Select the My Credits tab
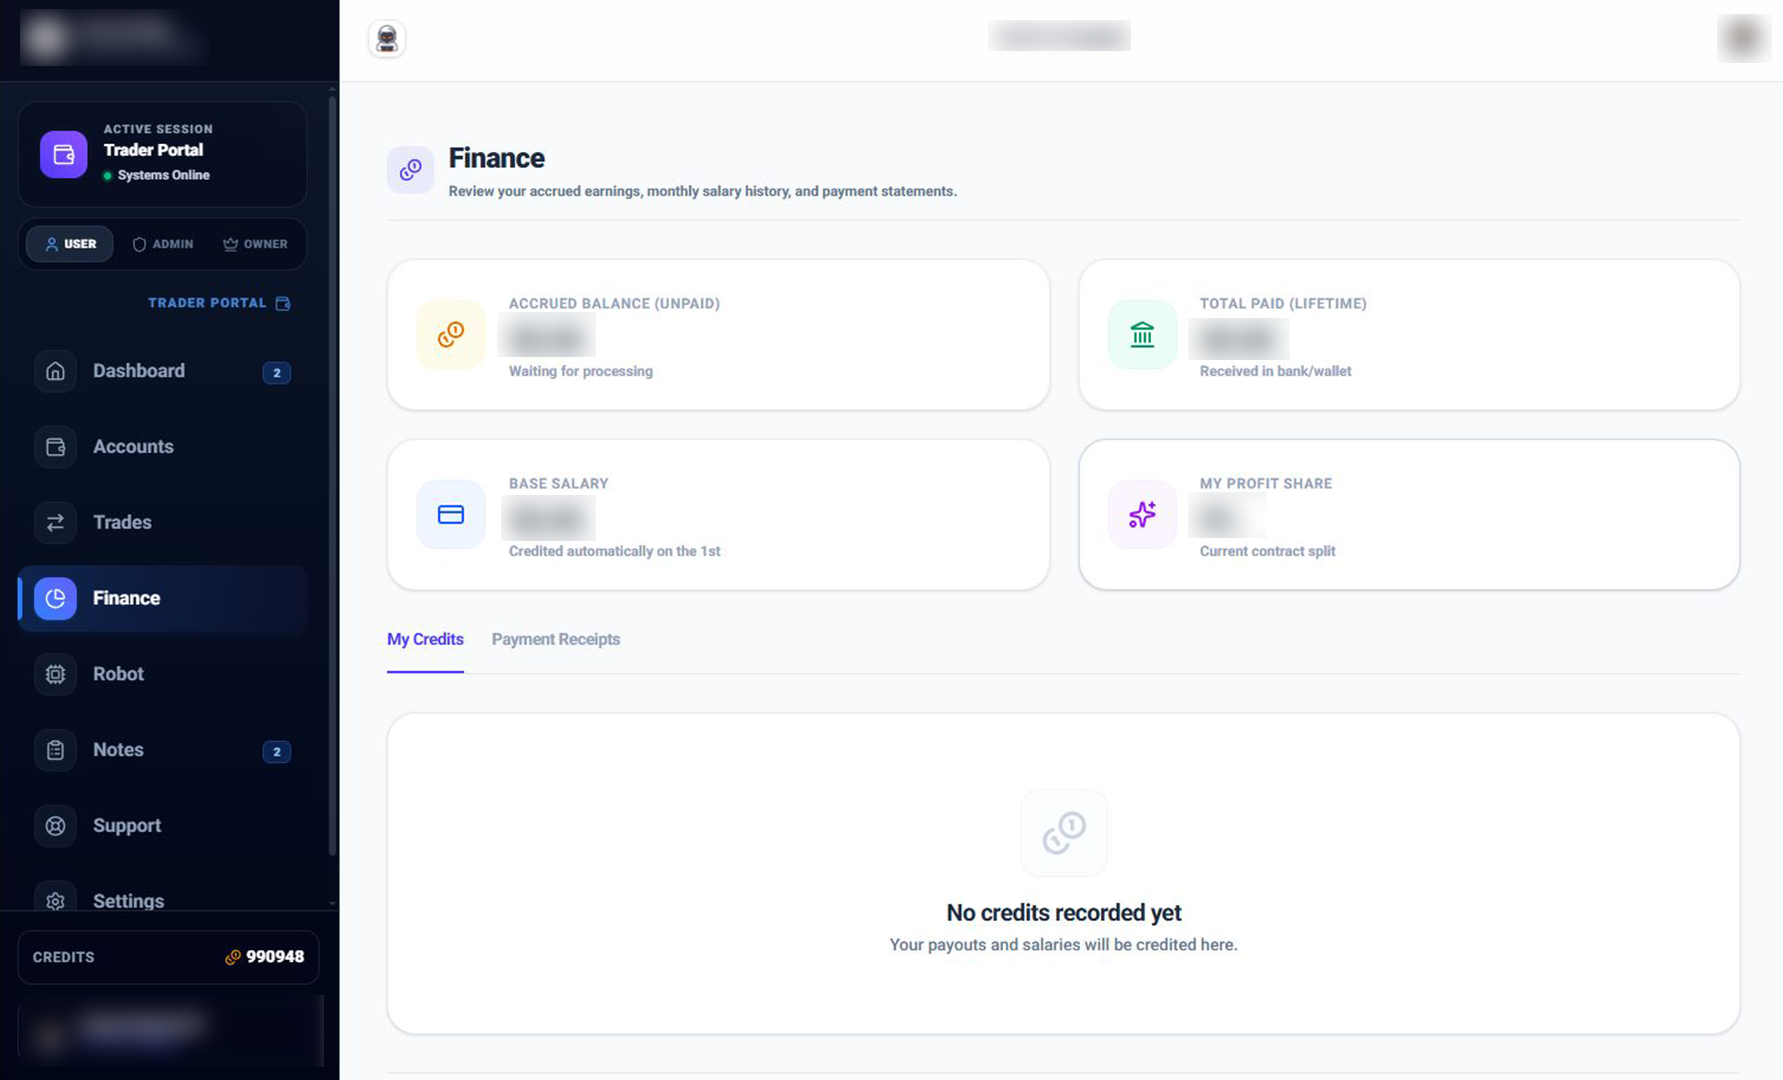The image size is (1783, 1080). point(425,639)
